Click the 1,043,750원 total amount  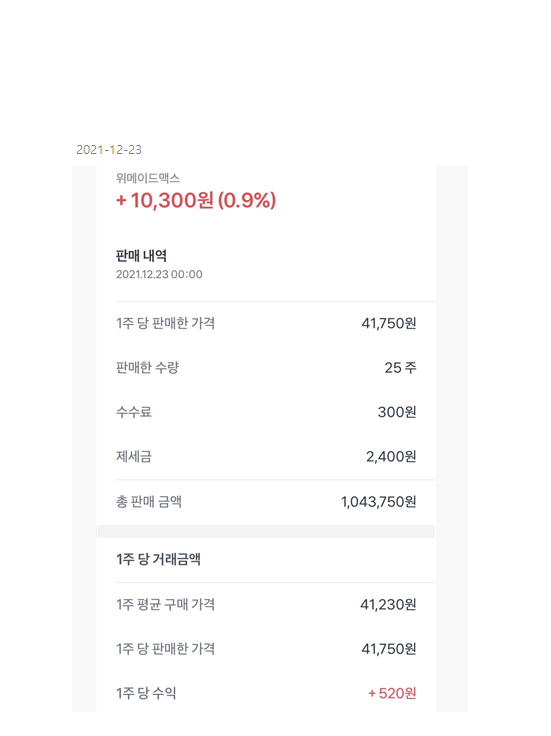tap(379, 502)
